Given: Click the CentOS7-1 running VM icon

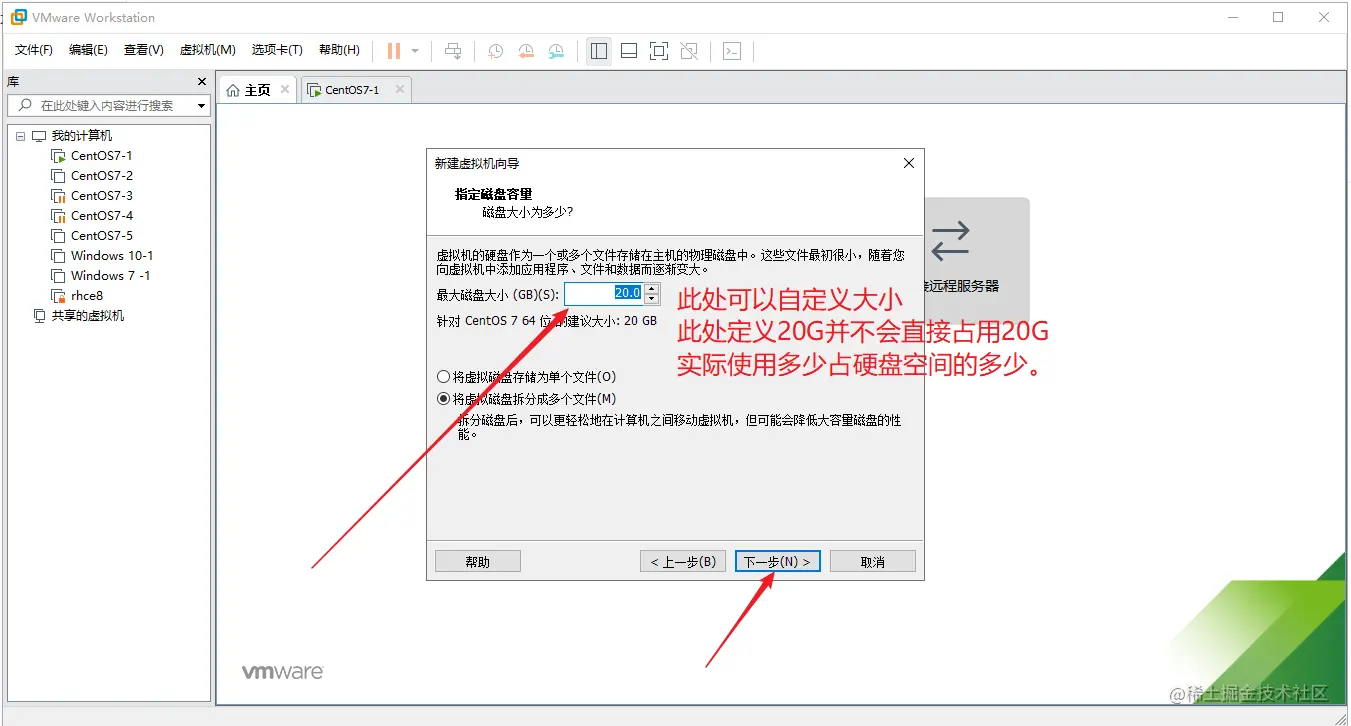Looking at the screenshot, I should coord(57,156).
